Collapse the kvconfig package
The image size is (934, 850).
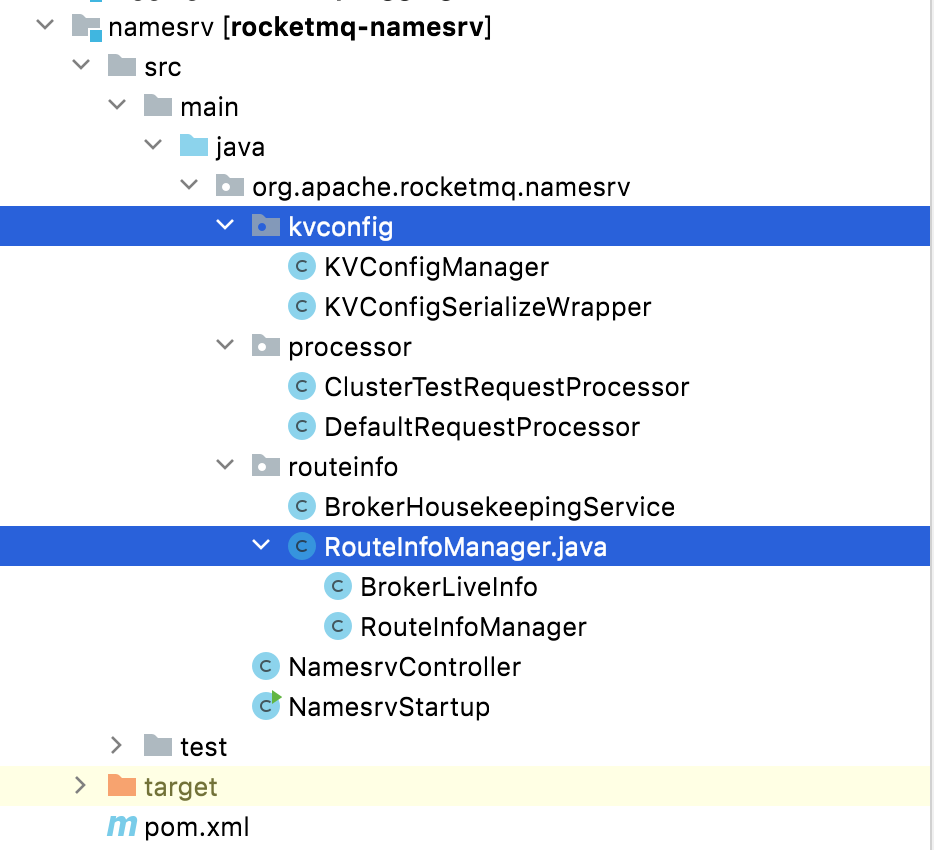225,225
